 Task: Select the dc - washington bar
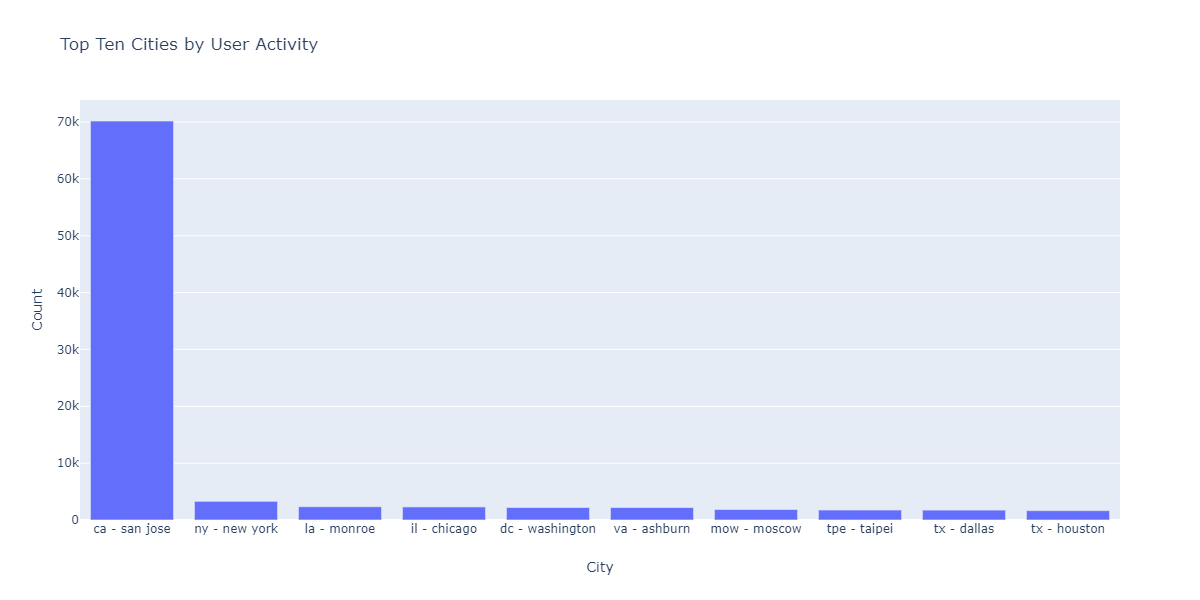coord(548,514)
